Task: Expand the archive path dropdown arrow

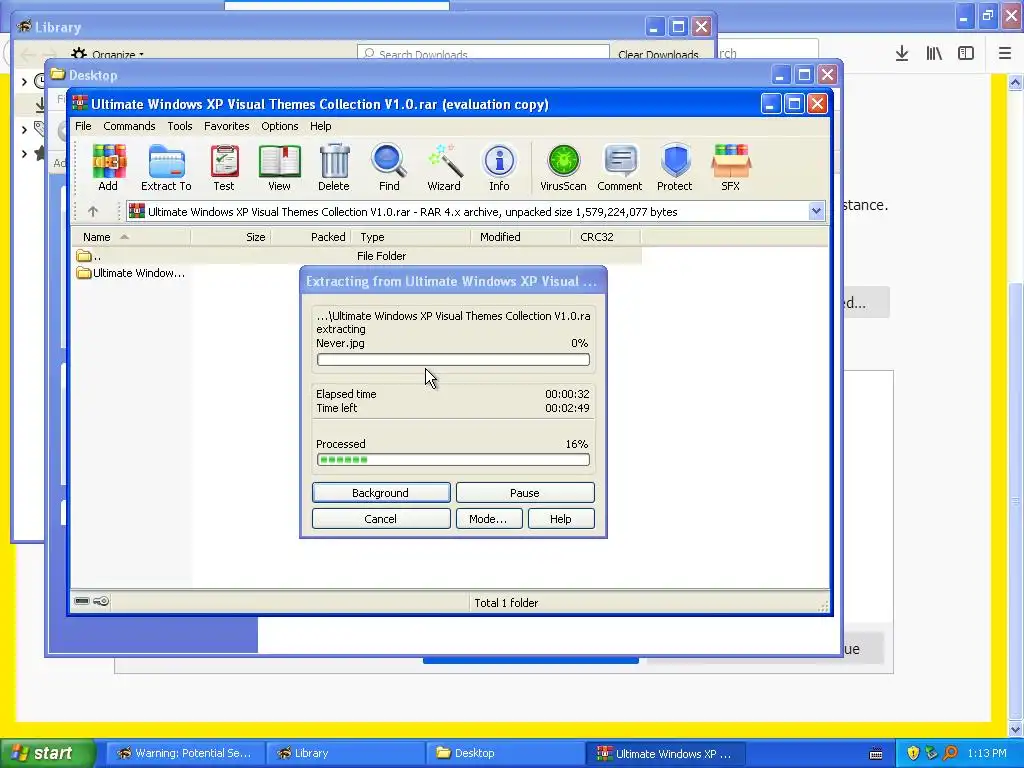Action: coord(816,211)
